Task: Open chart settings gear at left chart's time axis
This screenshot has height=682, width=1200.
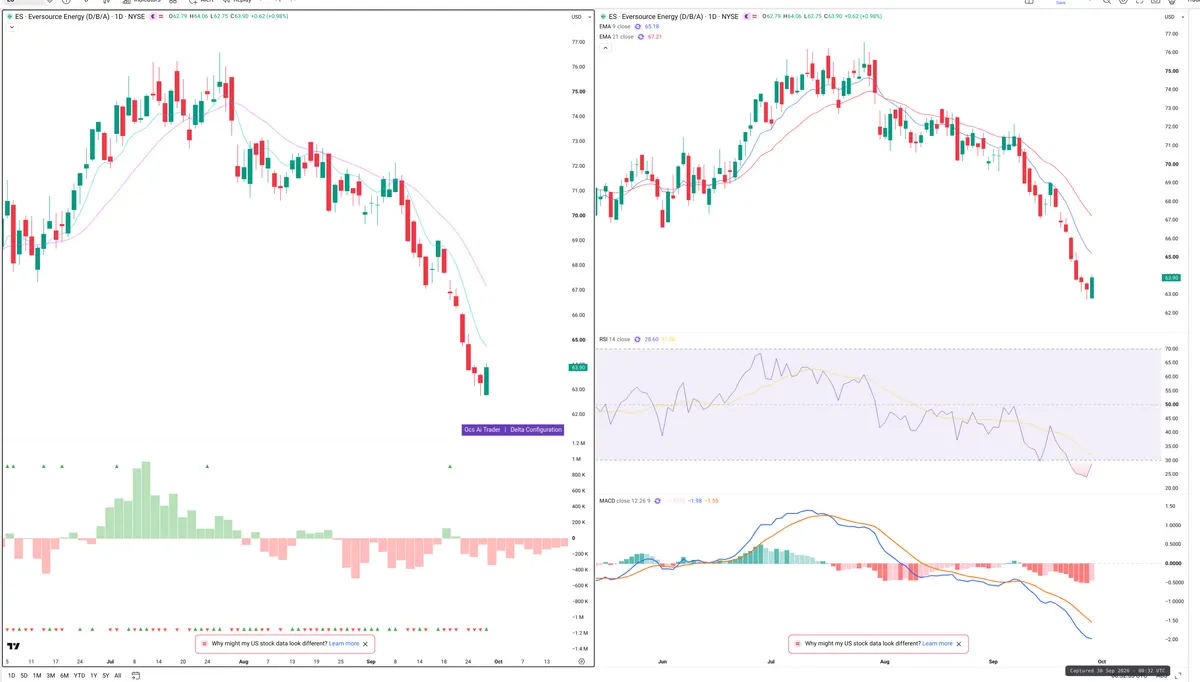Action: (582, 661)
